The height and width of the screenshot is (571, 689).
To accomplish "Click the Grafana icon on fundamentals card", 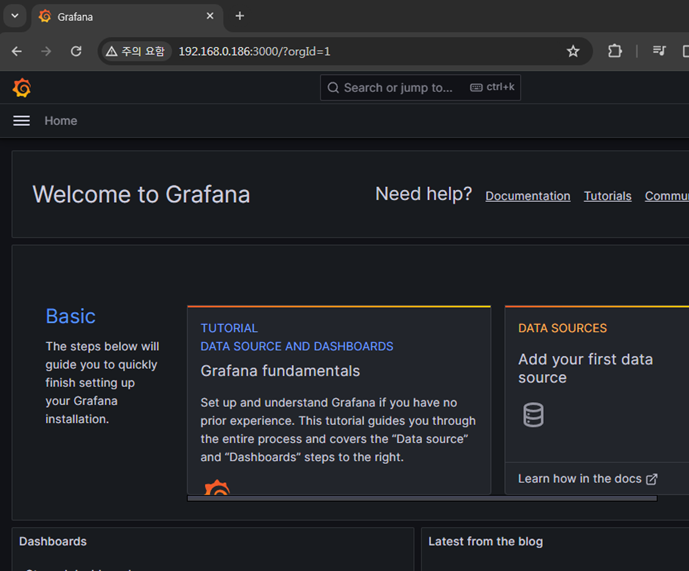I will coord(217,487).
